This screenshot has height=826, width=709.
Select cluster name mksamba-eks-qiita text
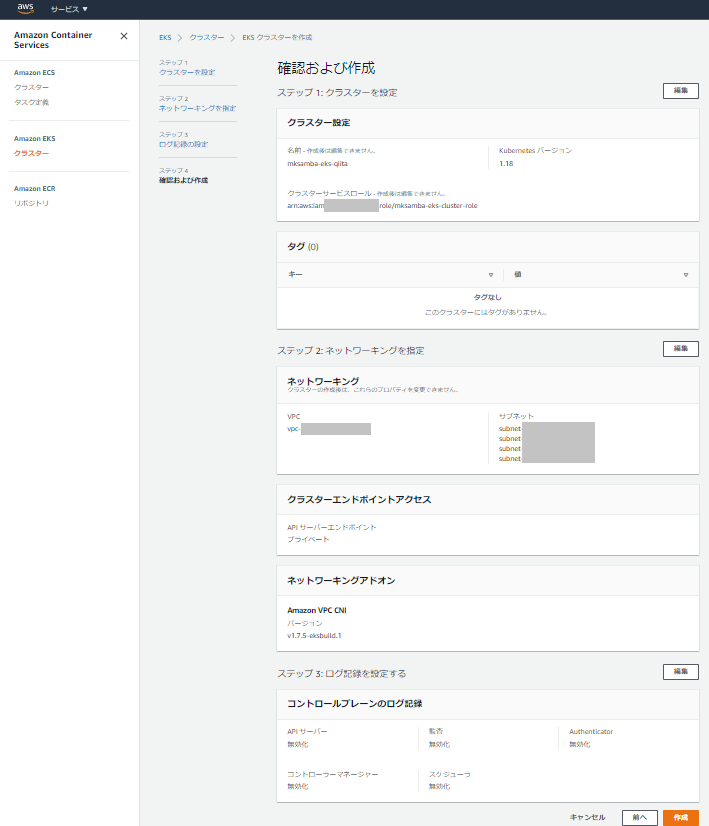317,164
